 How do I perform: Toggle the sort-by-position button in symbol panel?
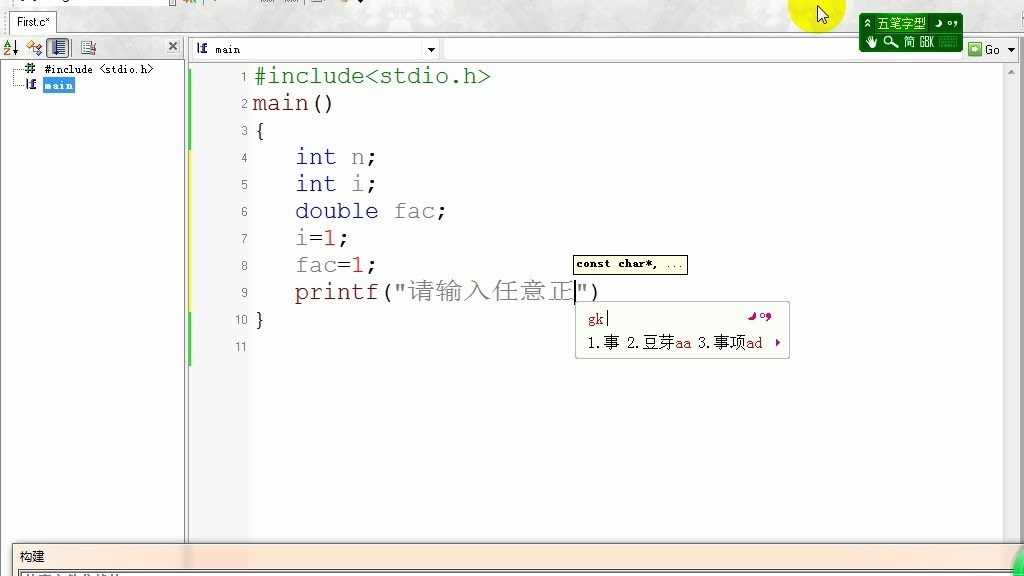coord(58,48)
